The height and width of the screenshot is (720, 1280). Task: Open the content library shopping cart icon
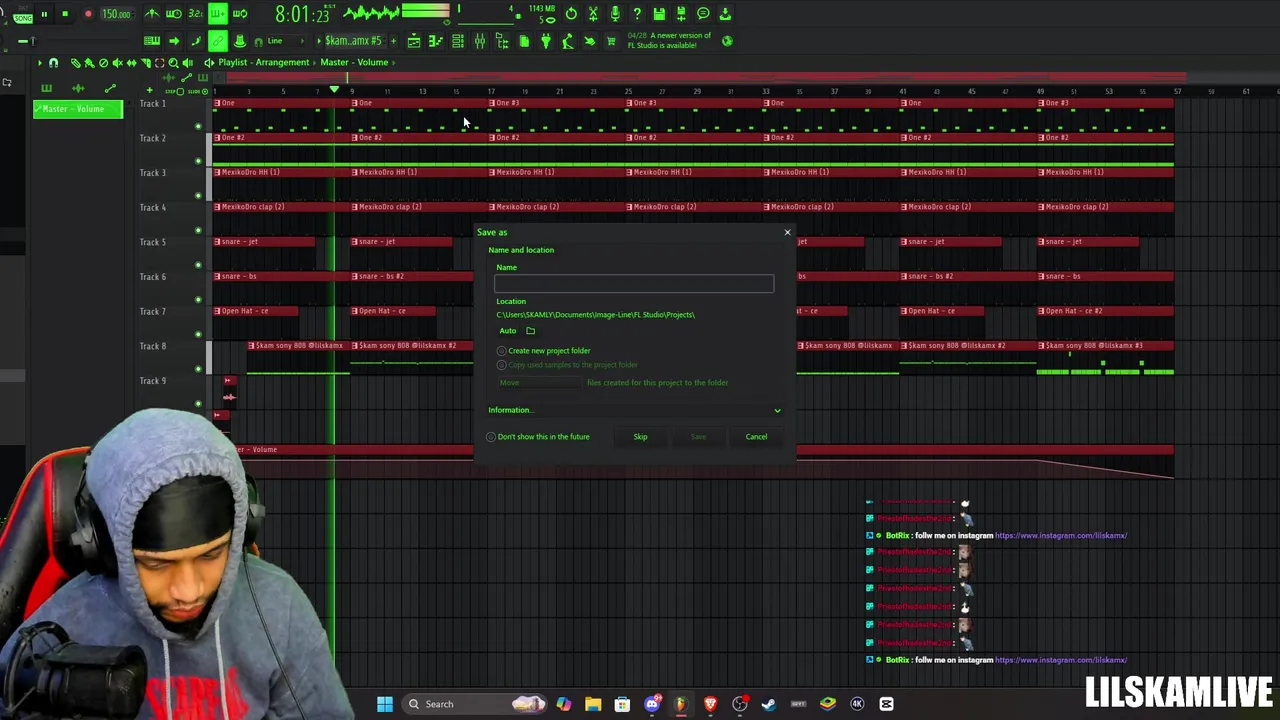coord(611,41)
